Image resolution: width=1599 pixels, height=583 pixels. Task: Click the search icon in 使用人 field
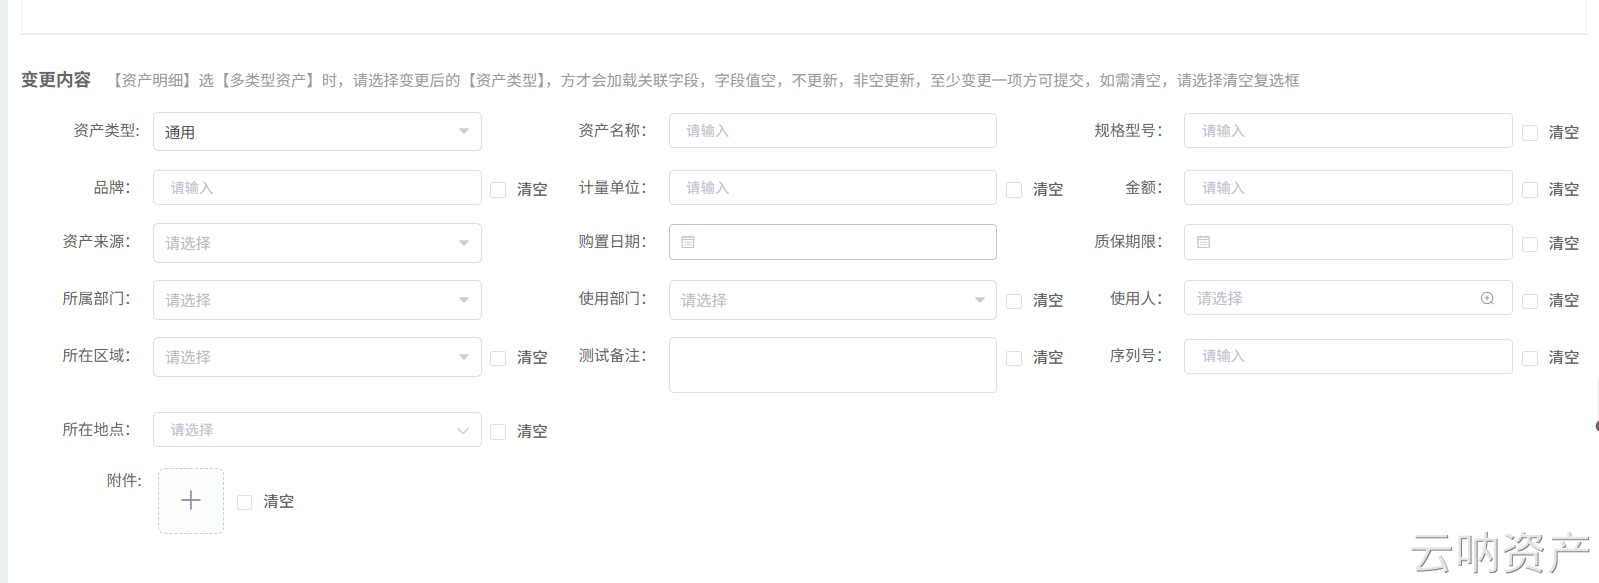pyautogui.click(x=1487, y=298)
